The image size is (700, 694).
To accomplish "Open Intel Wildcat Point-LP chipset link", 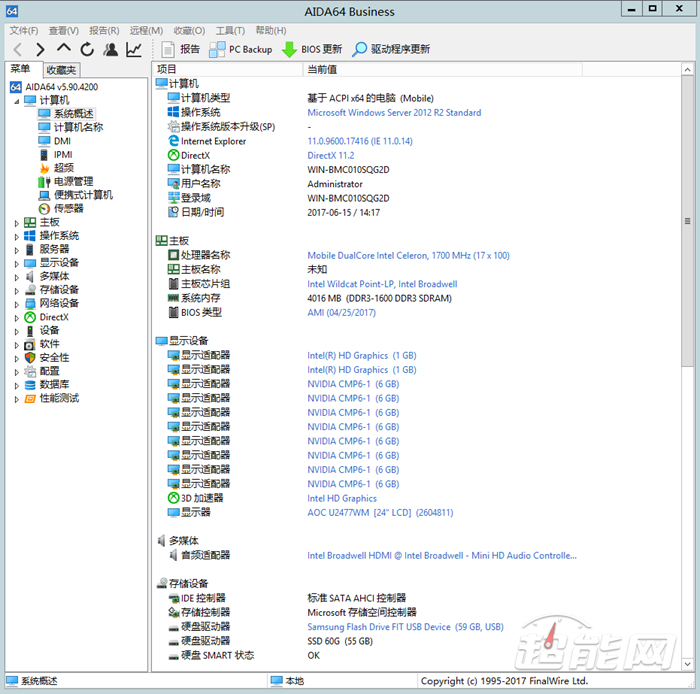I will pos(382,284).
